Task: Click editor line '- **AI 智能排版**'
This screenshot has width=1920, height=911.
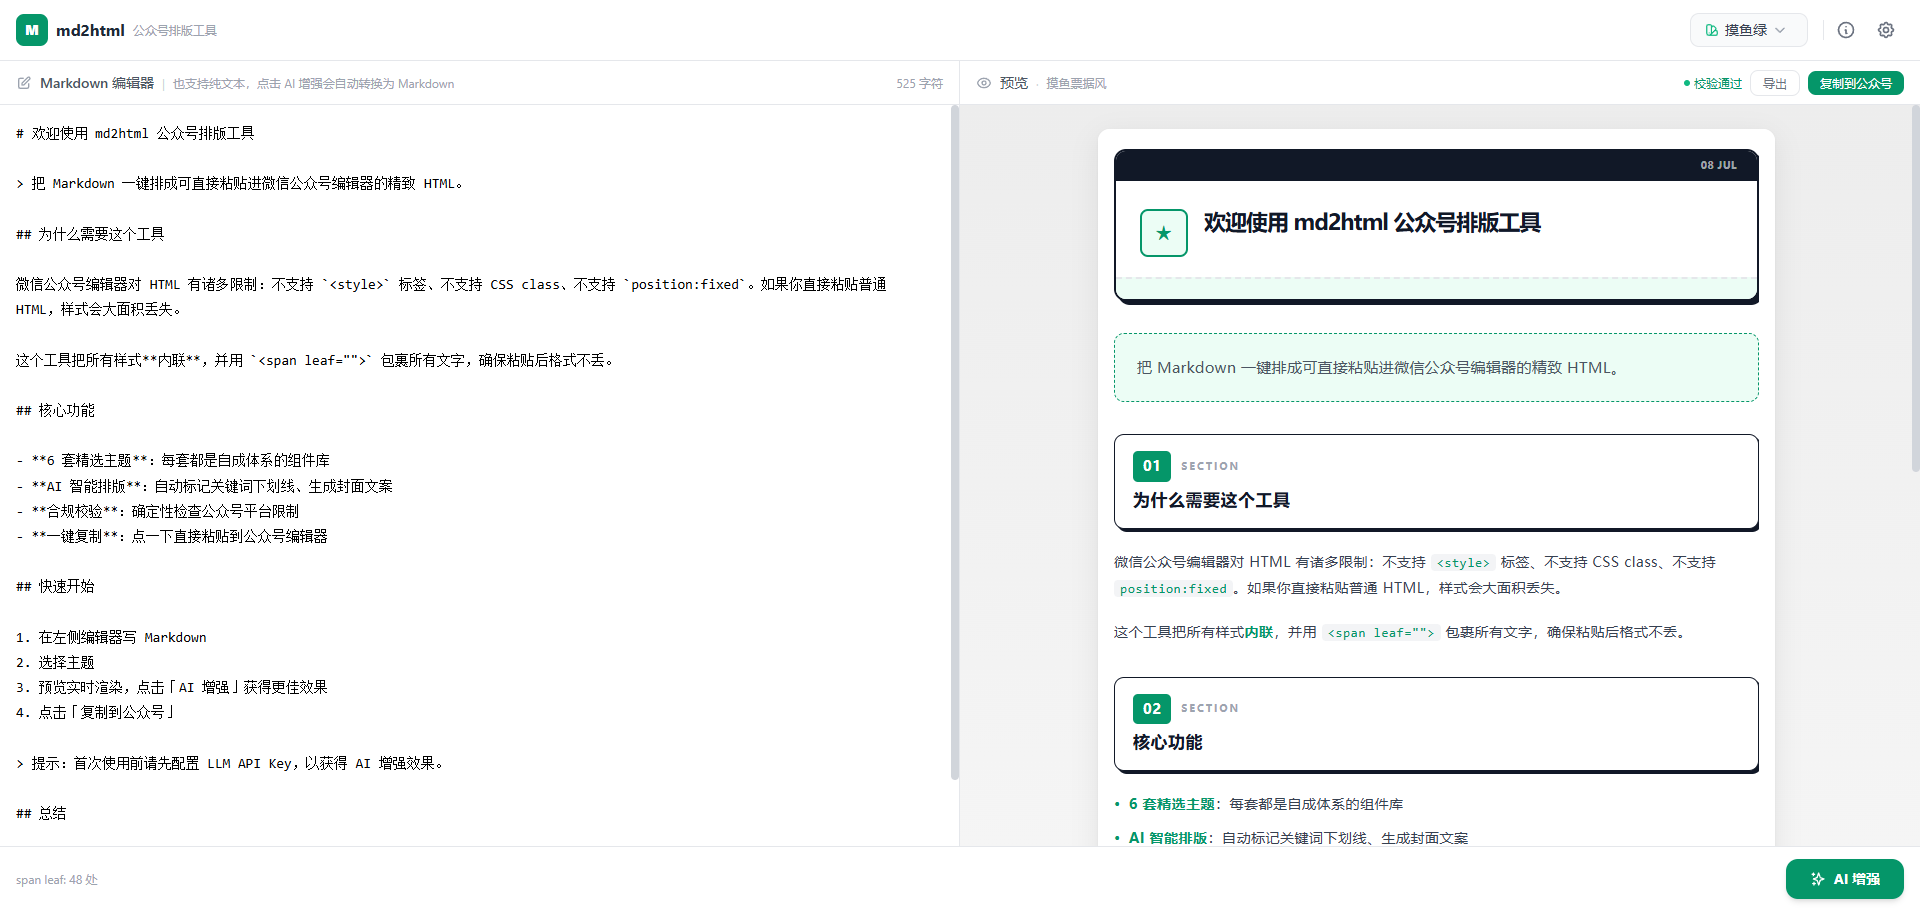Action: (x=204, y=486)
